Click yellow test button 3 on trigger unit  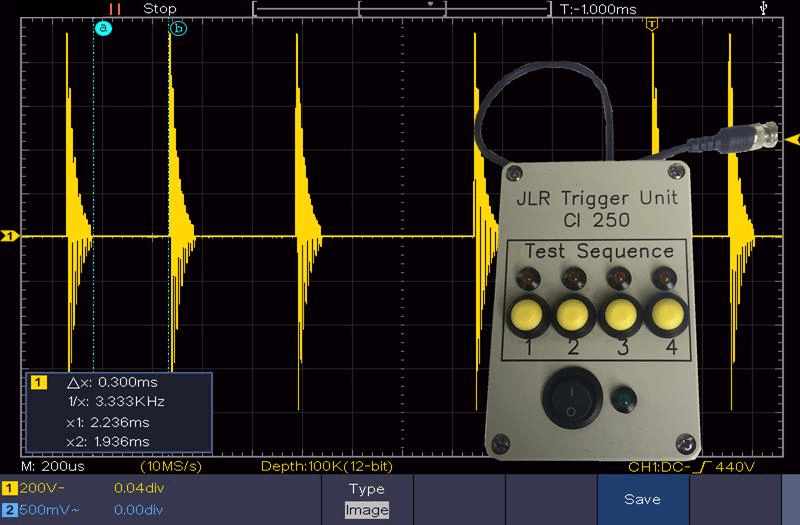pyautogui.click(x=619, y=315)
